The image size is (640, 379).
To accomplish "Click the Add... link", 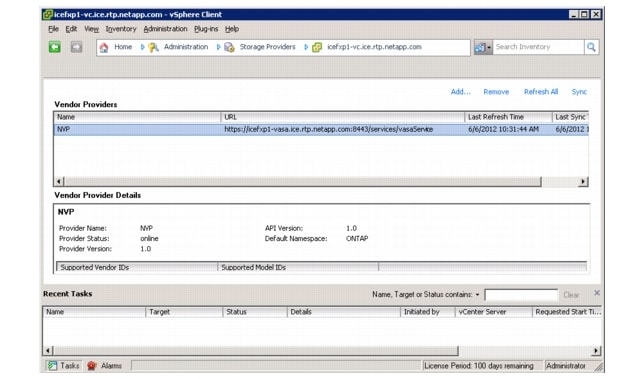I will (x=460, y=92).
